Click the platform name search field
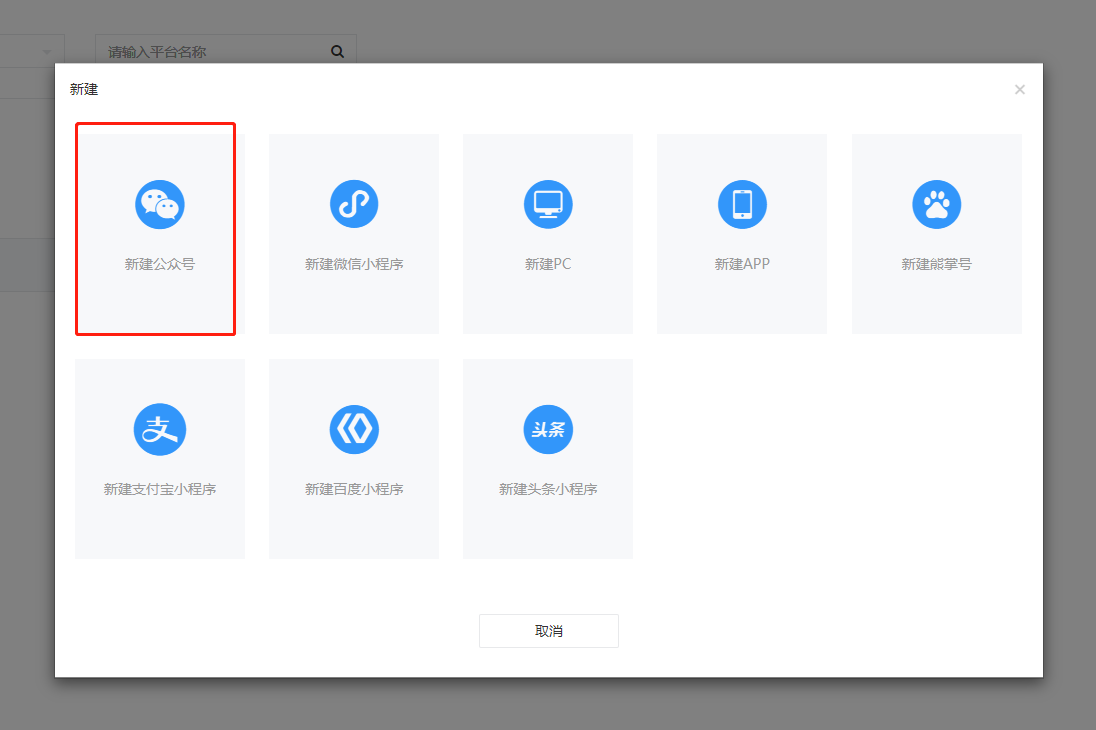 point(226,51)
